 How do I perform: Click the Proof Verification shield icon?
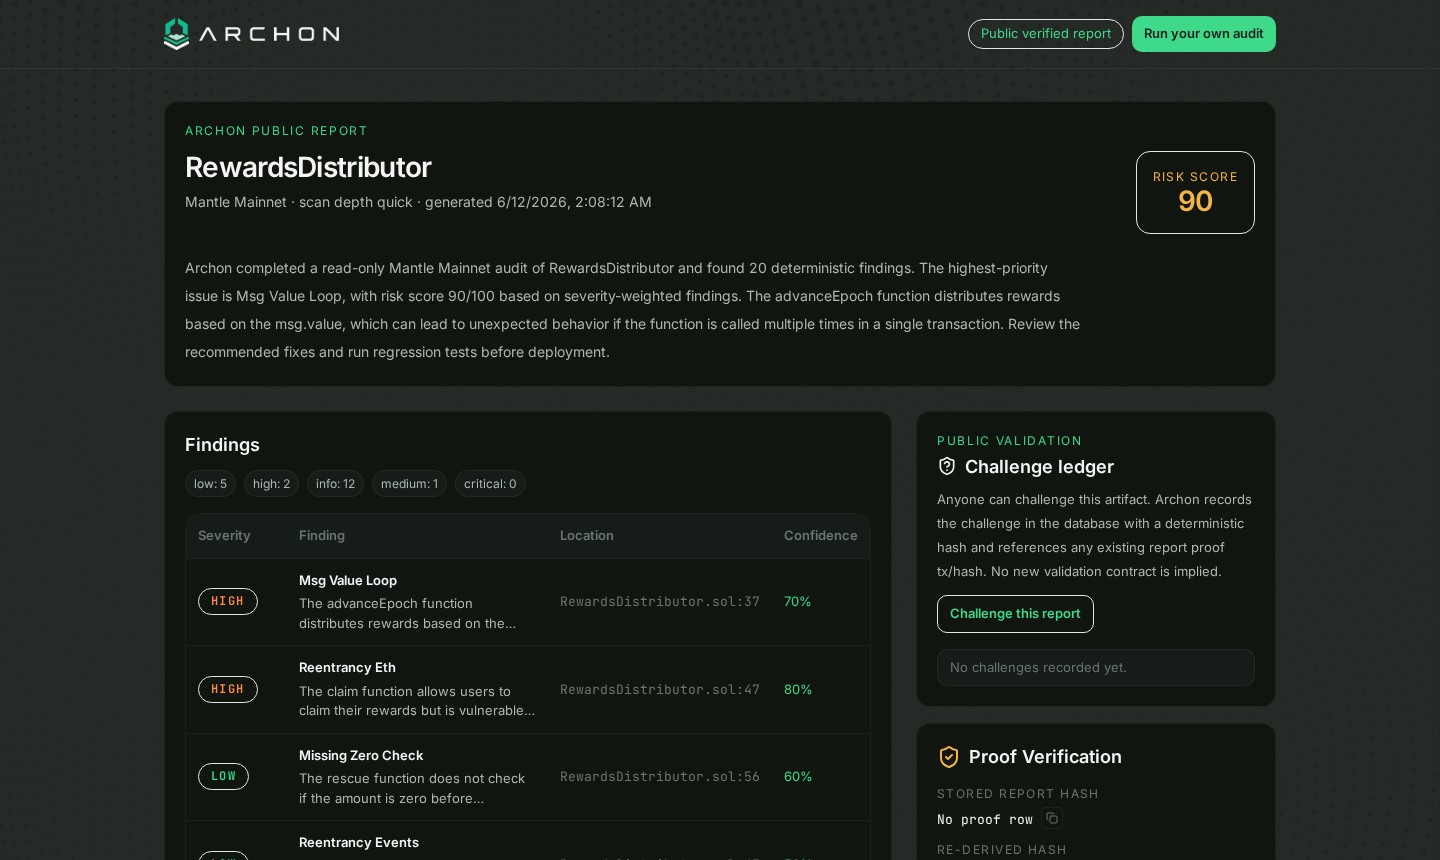click(949, 757)
